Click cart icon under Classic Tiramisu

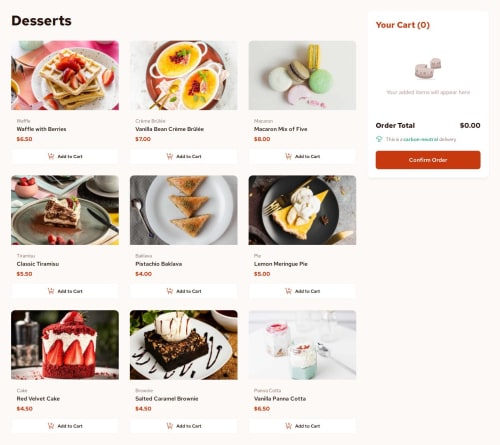point(51,291)
